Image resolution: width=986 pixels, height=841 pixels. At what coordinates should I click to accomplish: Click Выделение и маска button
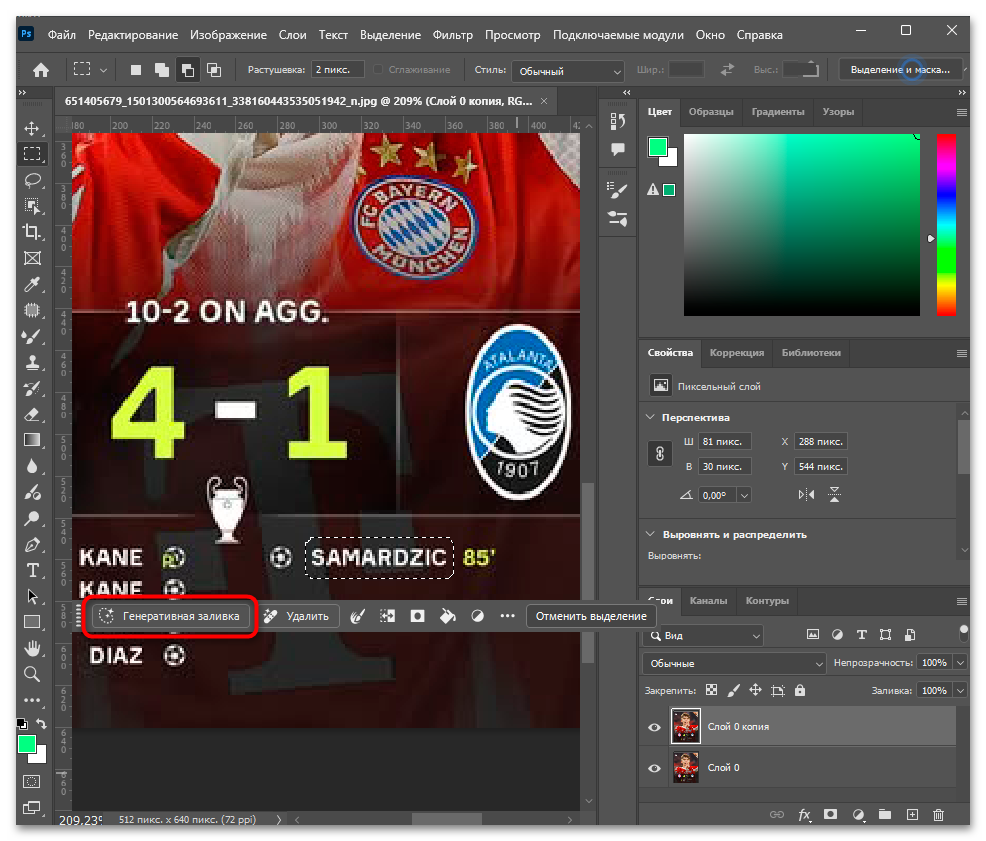pyautogui.click(x=900, y=70)
